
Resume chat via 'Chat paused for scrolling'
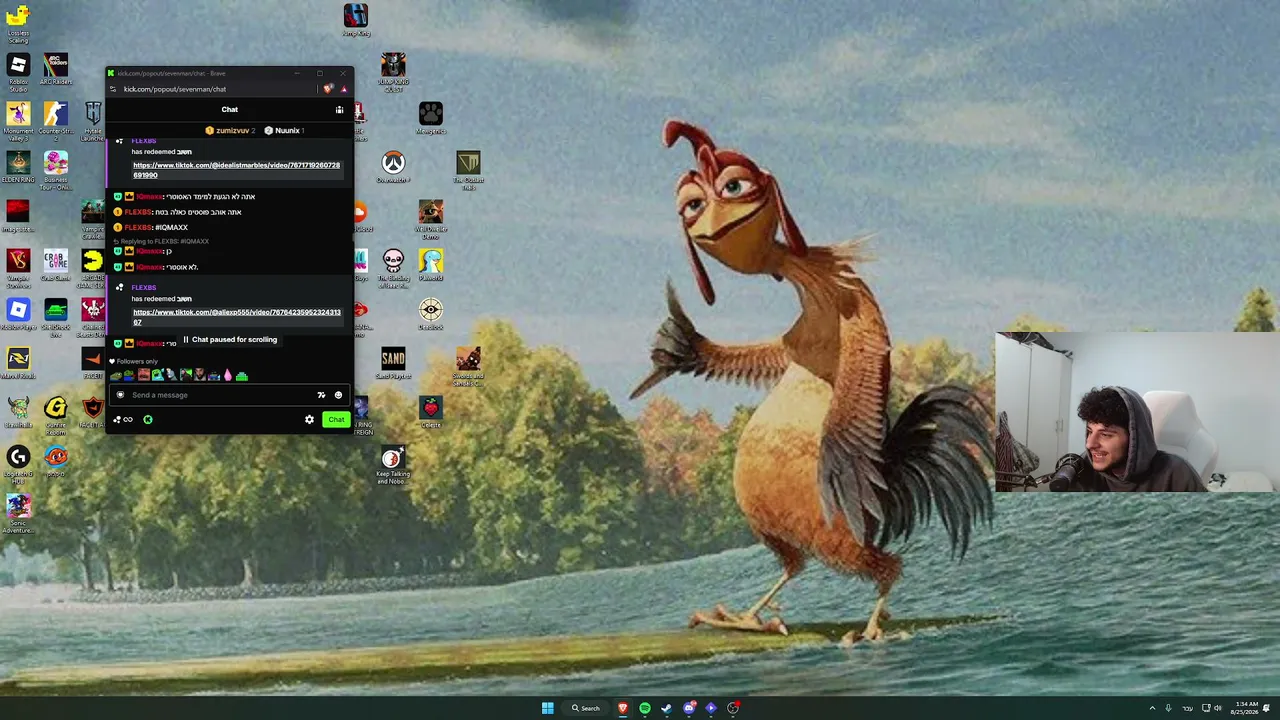pyautogui.click(x=230, y=340)
